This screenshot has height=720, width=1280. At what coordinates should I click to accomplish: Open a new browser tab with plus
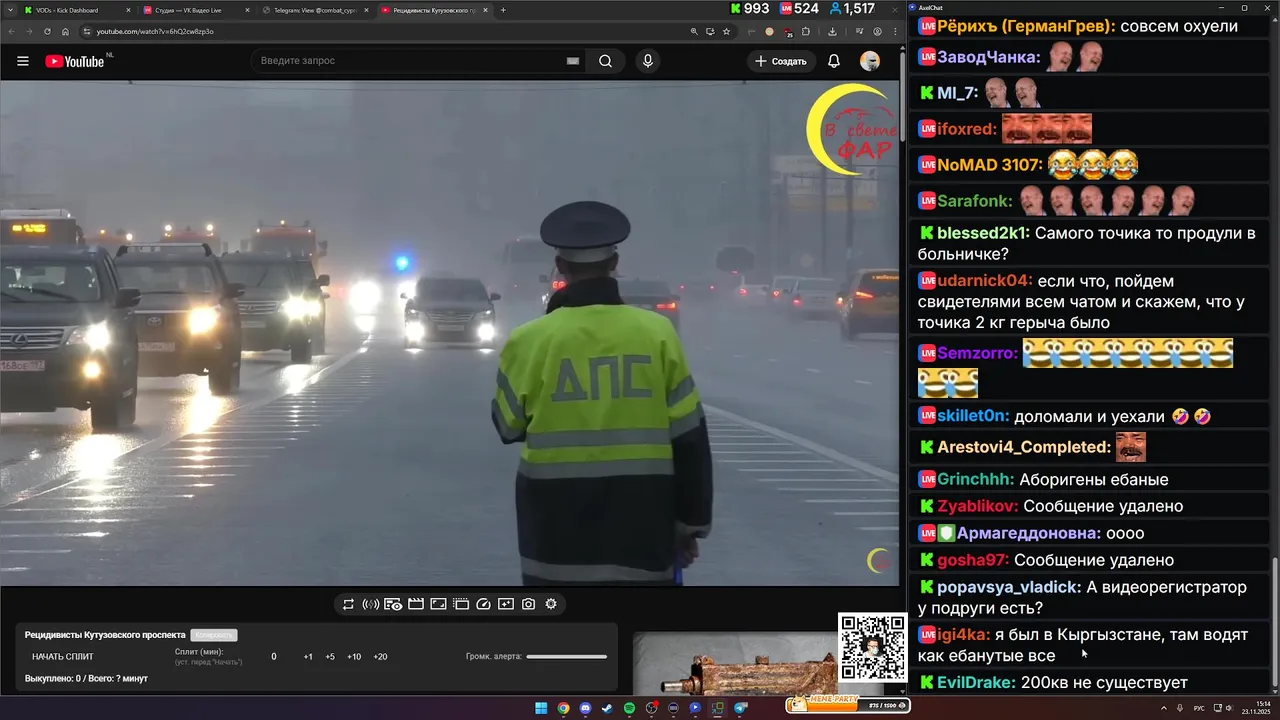(x=503, y=10)
